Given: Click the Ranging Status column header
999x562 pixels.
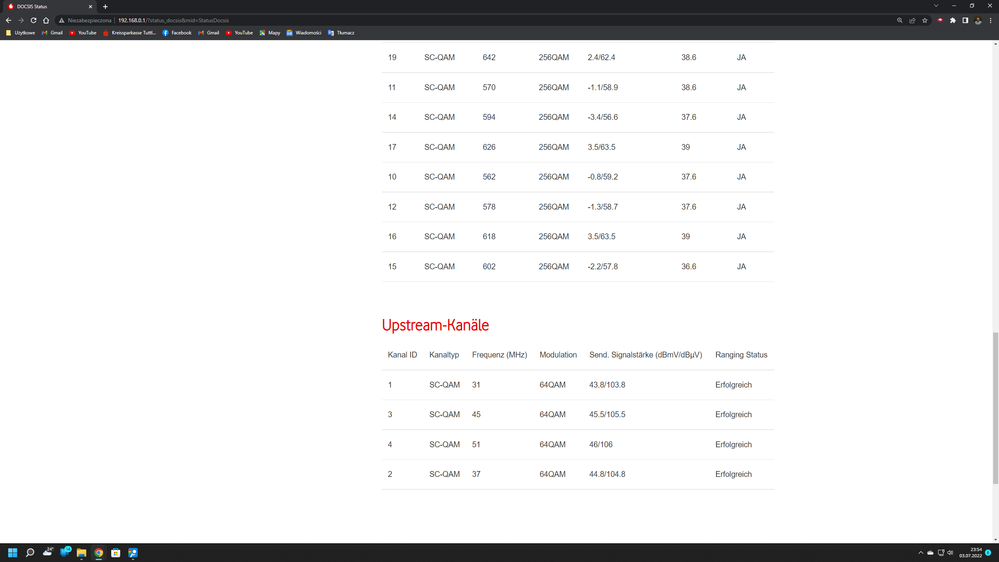Looking at the screenshot, I should (741, 355).
